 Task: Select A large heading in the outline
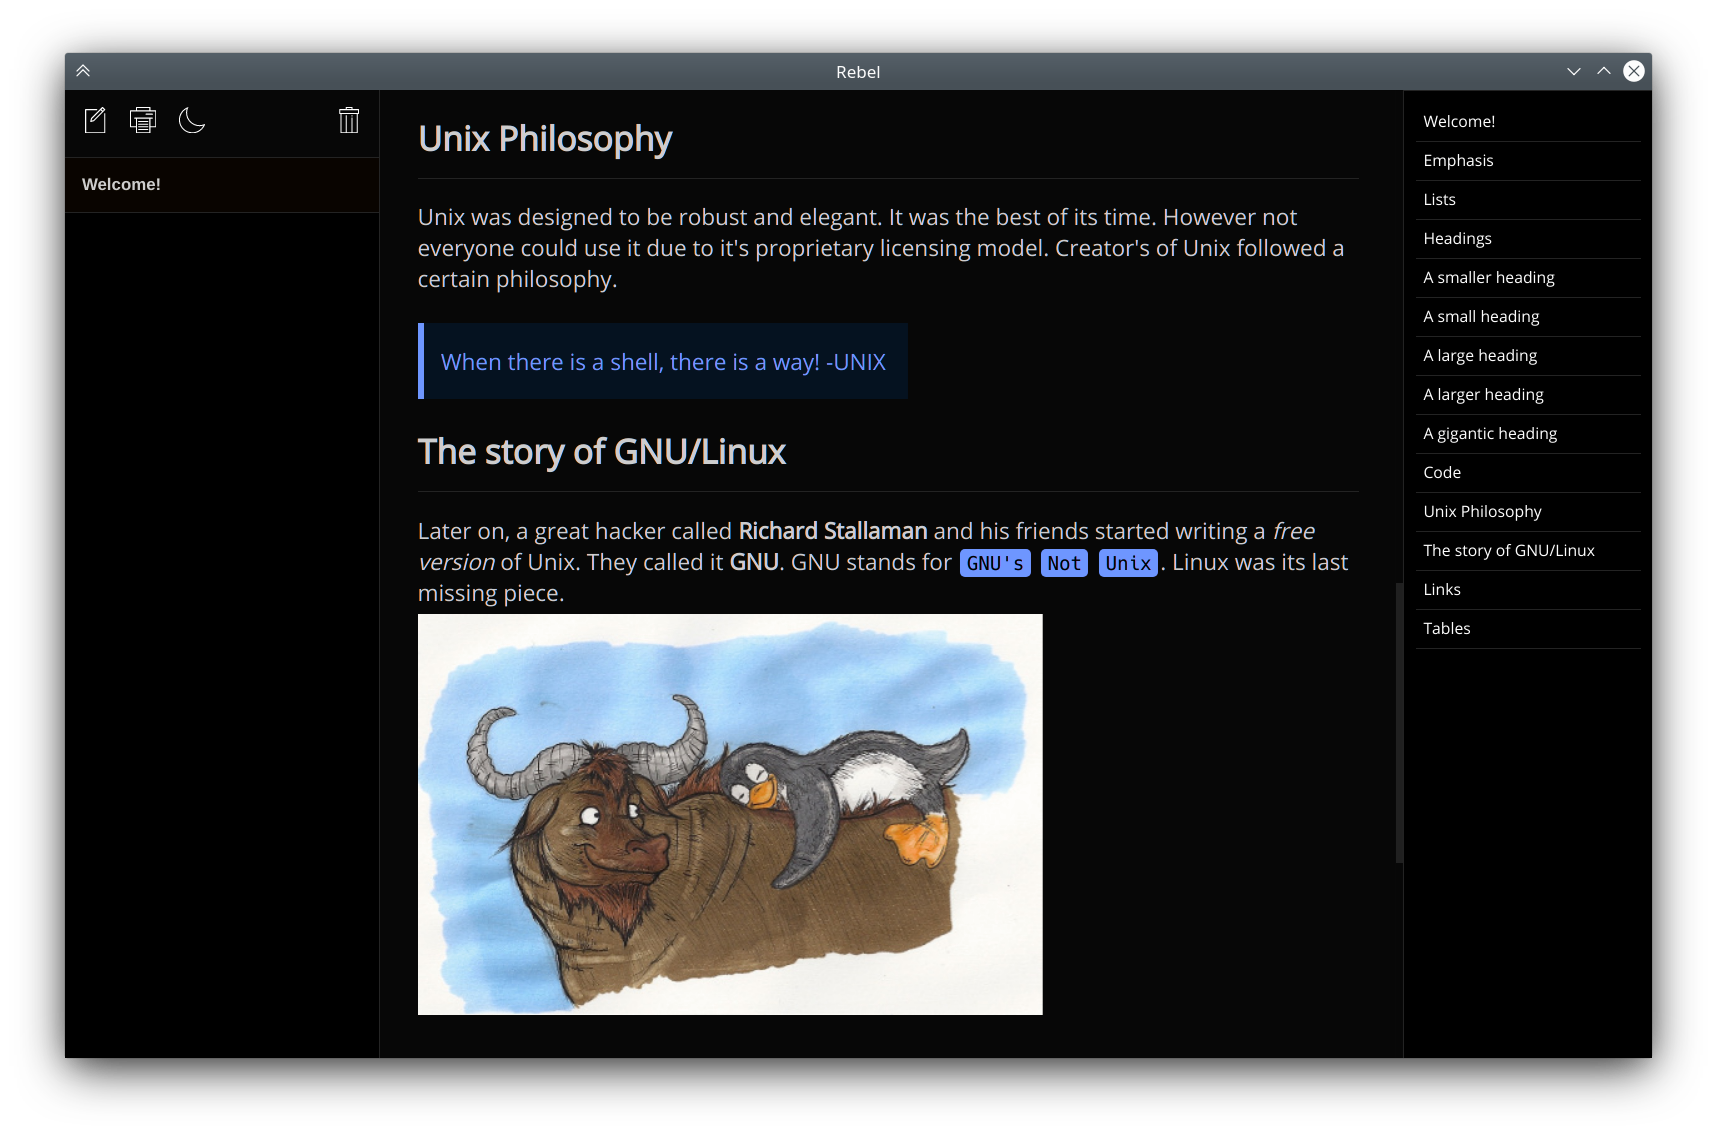(1528, 356)
